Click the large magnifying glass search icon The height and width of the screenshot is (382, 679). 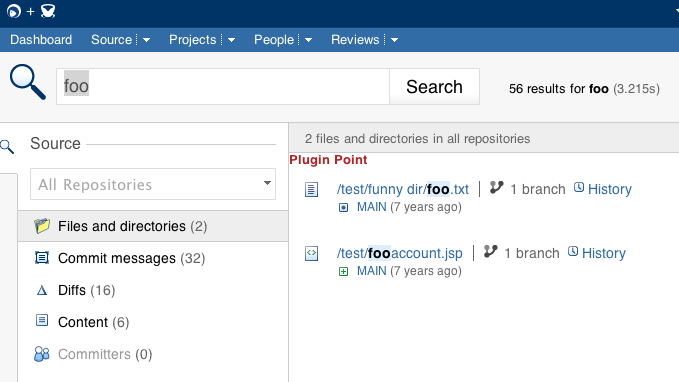click(28, 82)
